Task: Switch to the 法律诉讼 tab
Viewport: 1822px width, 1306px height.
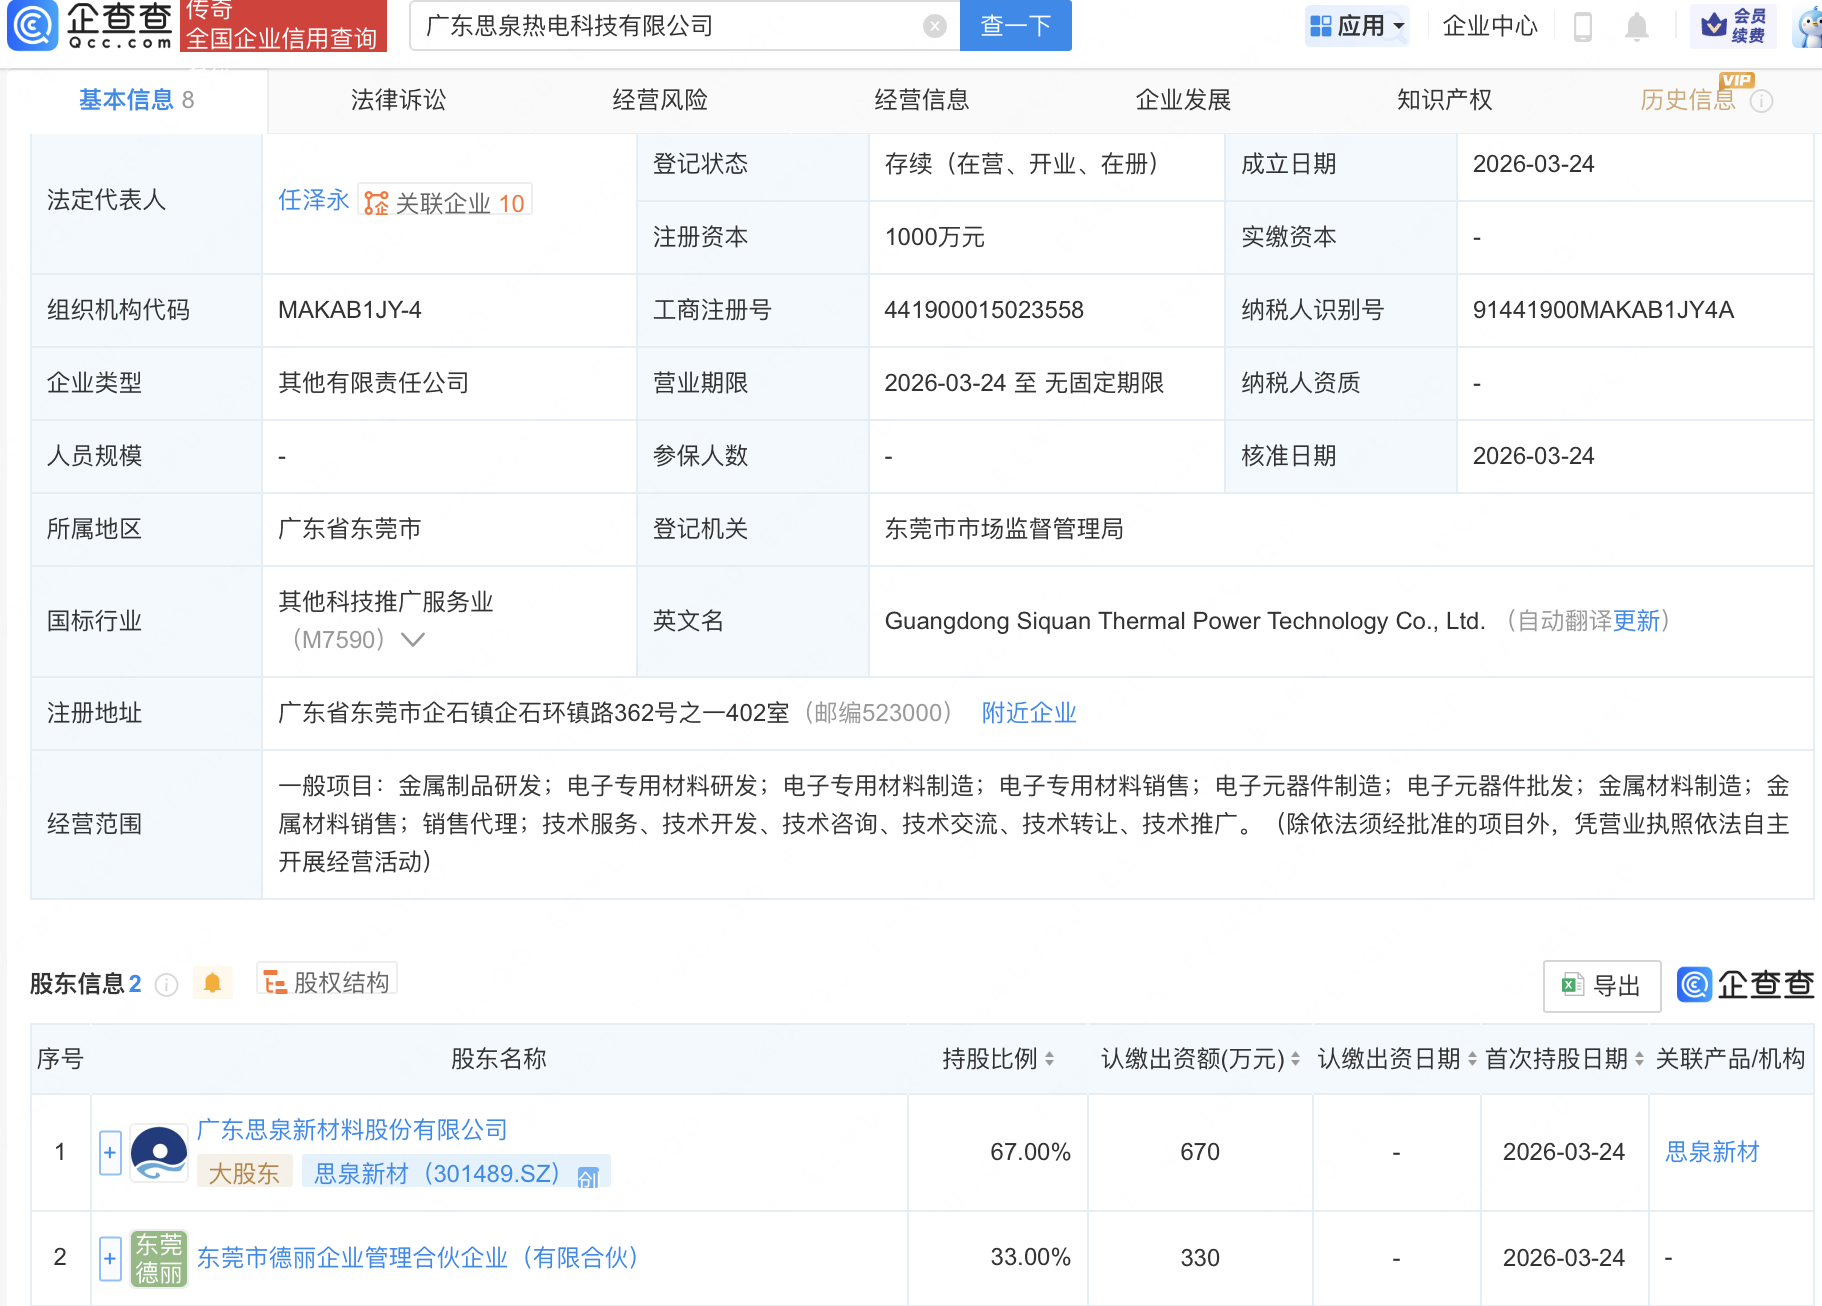Action: (x=397, y=99)
